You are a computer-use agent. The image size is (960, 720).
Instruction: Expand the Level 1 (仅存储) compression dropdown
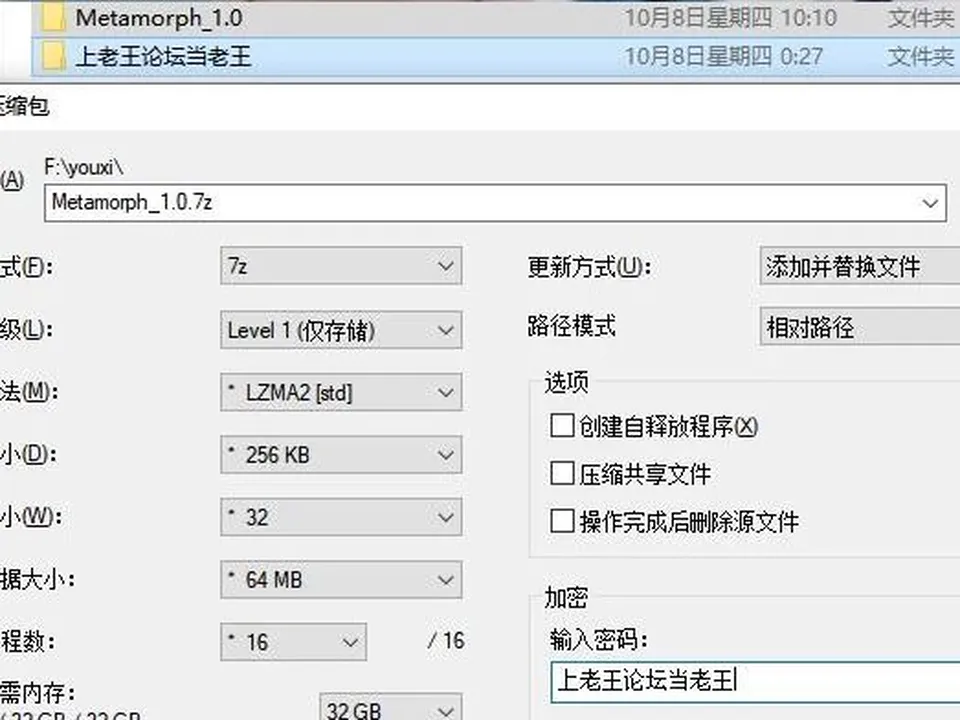click(341, 330)
